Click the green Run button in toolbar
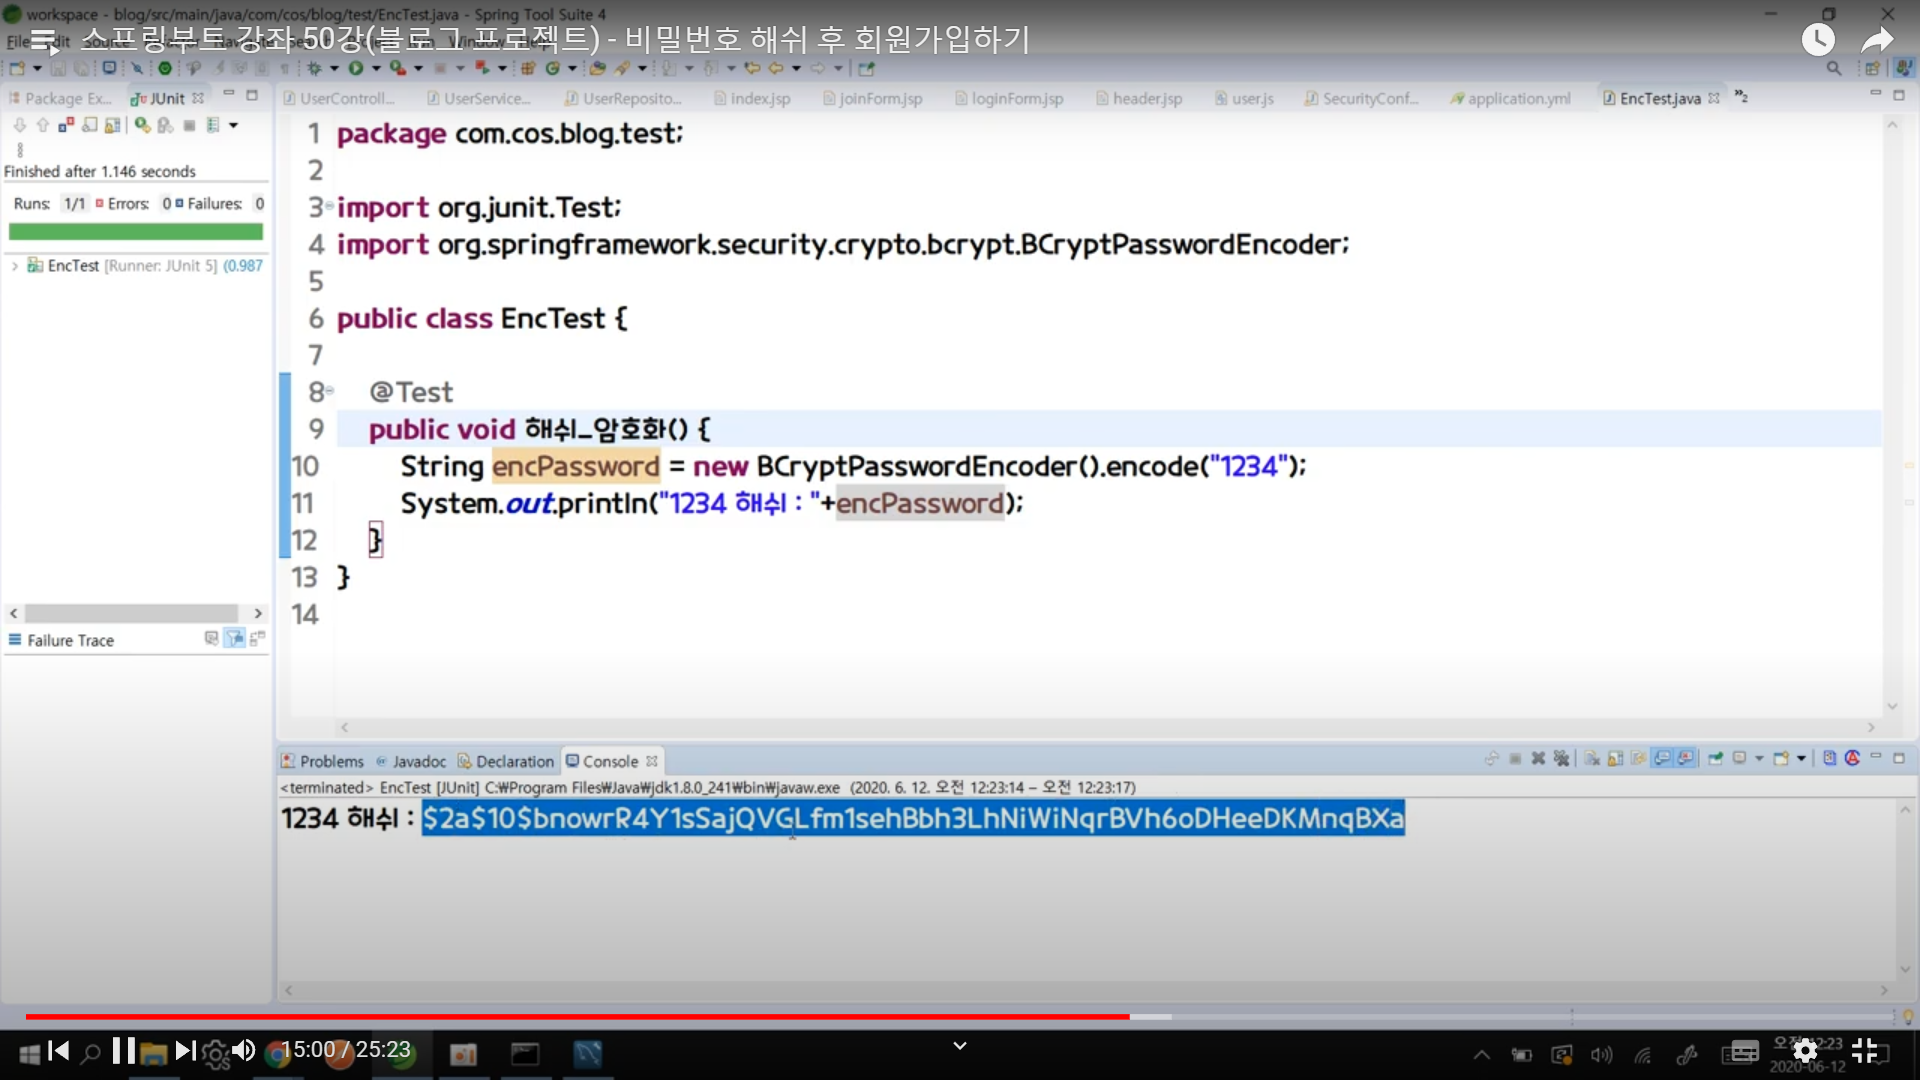This screenshot has width=1920, height=1080. 356,68
